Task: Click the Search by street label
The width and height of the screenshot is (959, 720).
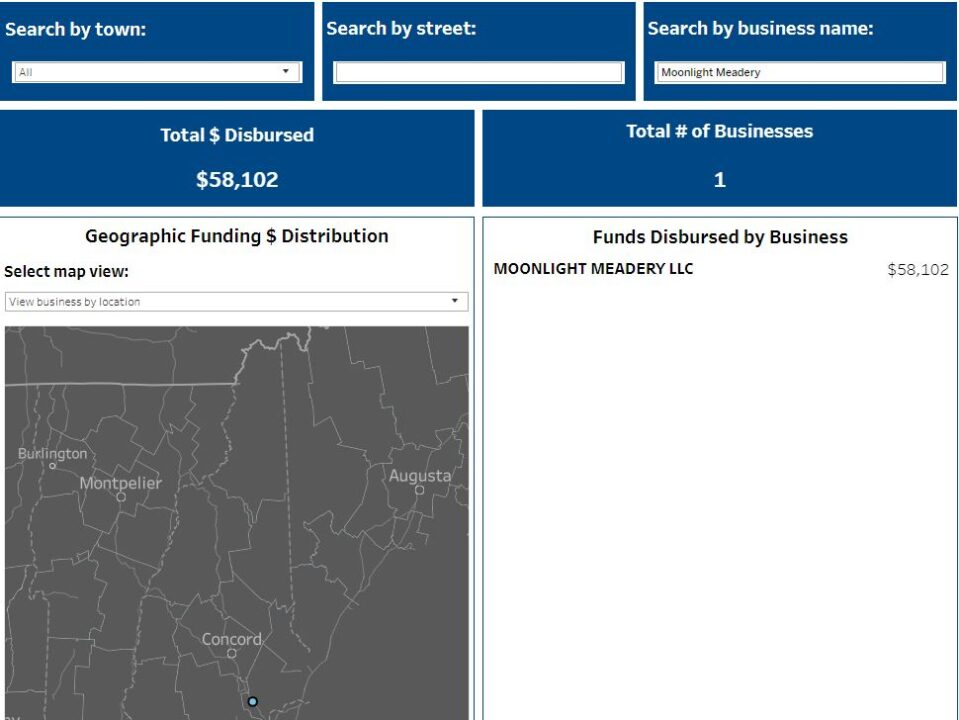Action: point(401,29)
